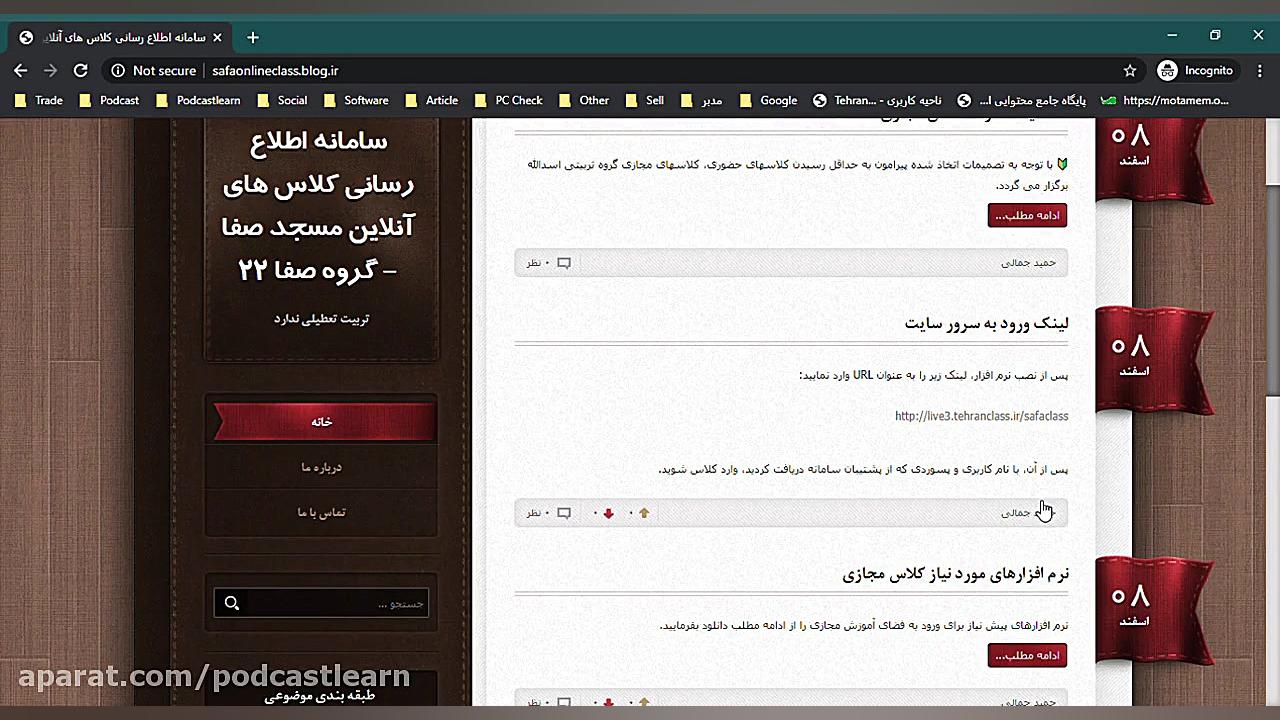The image size is (1280, 720).
Task: Click the magnifier icon in the sidebar search box
Action: [232, 602]
